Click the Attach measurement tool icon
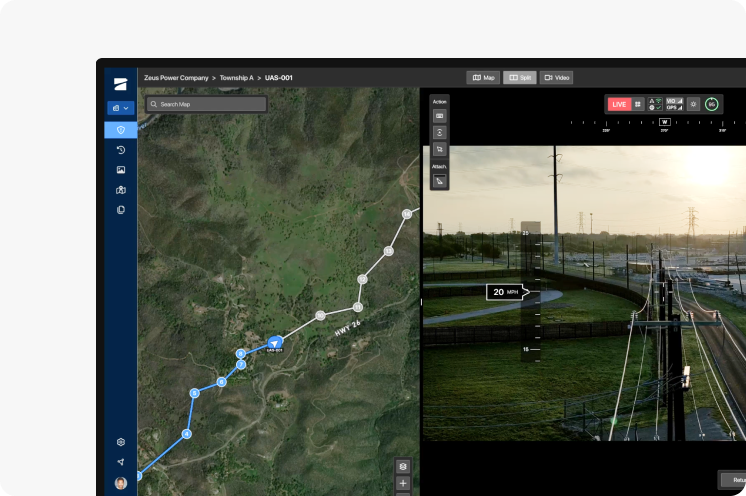 pos(440,181)
